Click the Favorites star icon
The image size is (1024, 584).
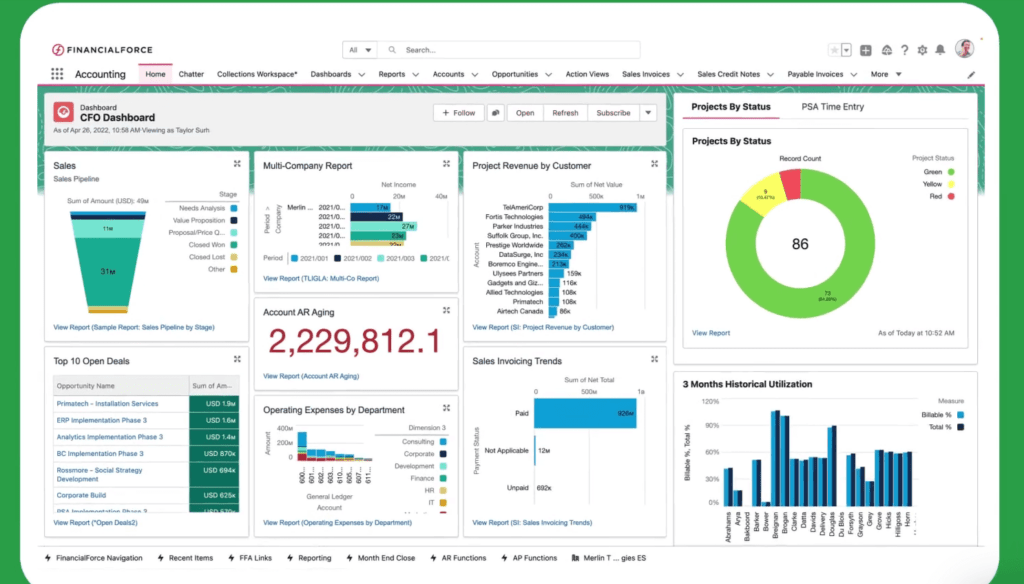(x=834, y=50)
